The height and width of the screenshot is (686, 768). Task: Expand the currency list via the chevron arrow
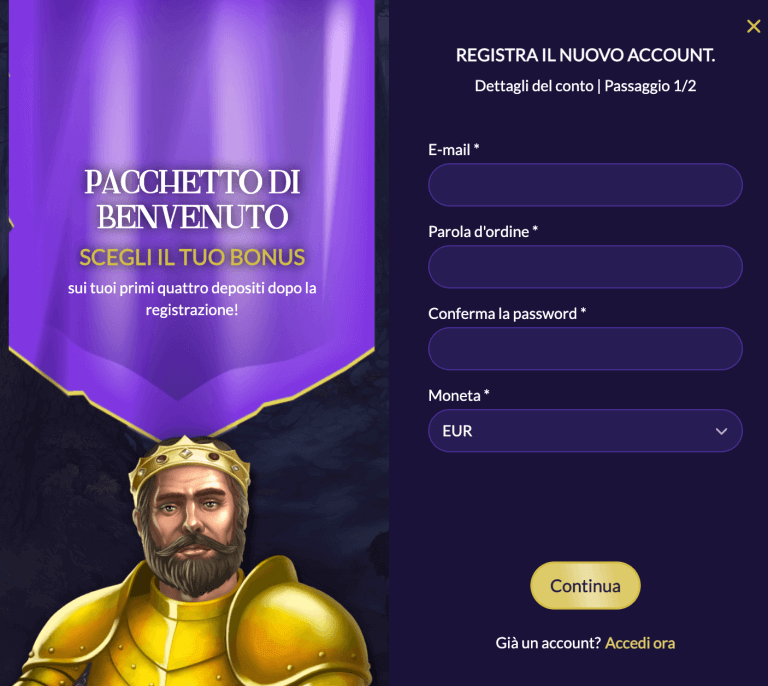(x=721, y=431)
